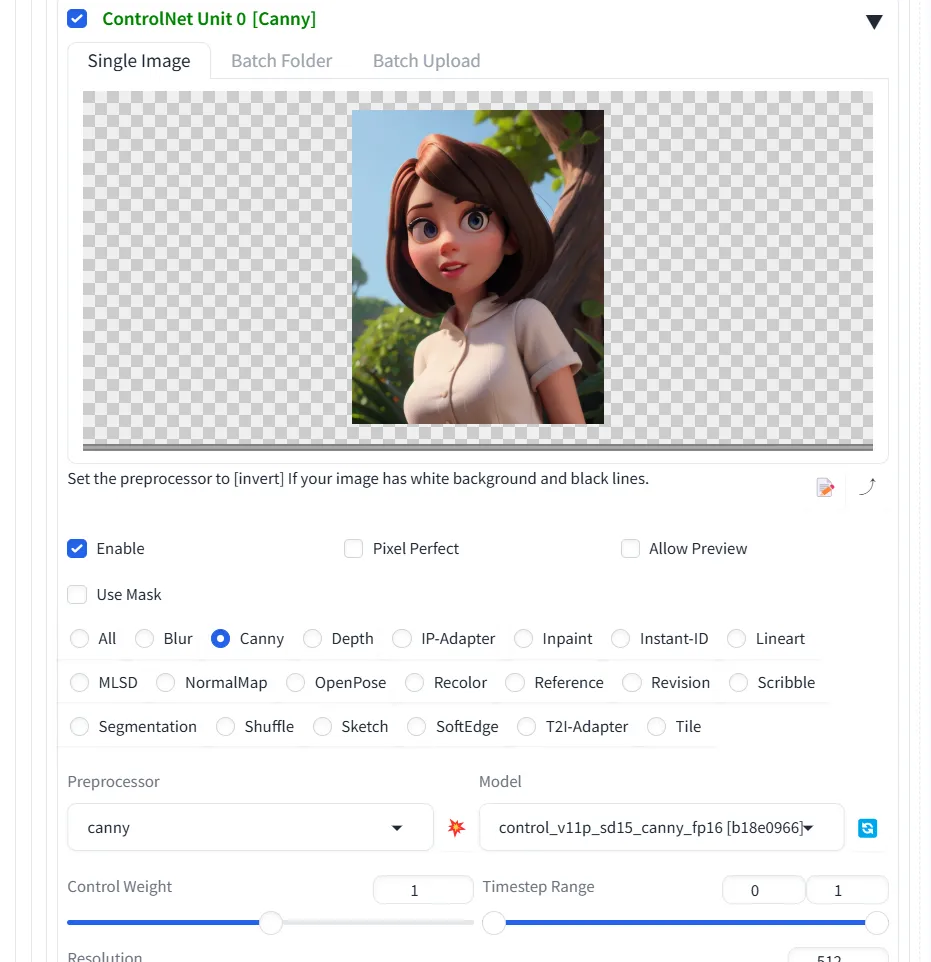Enable Allow Preview
Viewport: 931px width, 962px height.
pyautogui.click(x=631, y=548)
